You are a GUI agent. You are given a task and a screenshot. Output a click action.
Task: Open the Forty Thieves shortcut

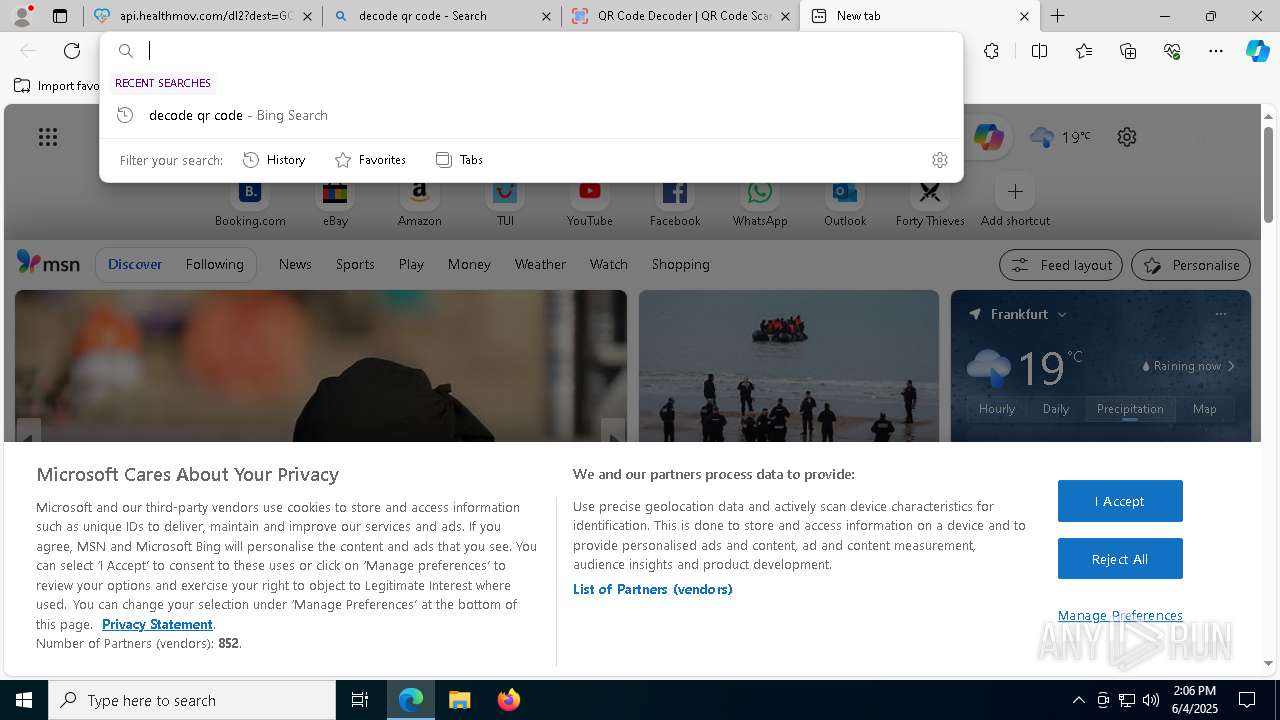click(930, 203)
